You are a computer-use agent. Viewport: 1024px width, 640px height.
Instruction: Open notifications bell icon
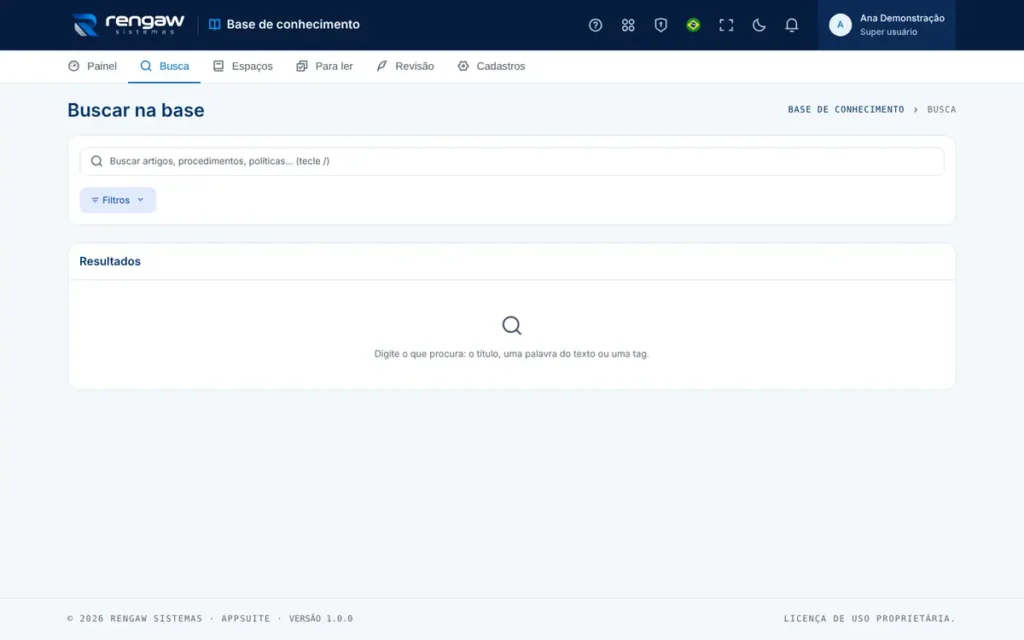[791, 25]
